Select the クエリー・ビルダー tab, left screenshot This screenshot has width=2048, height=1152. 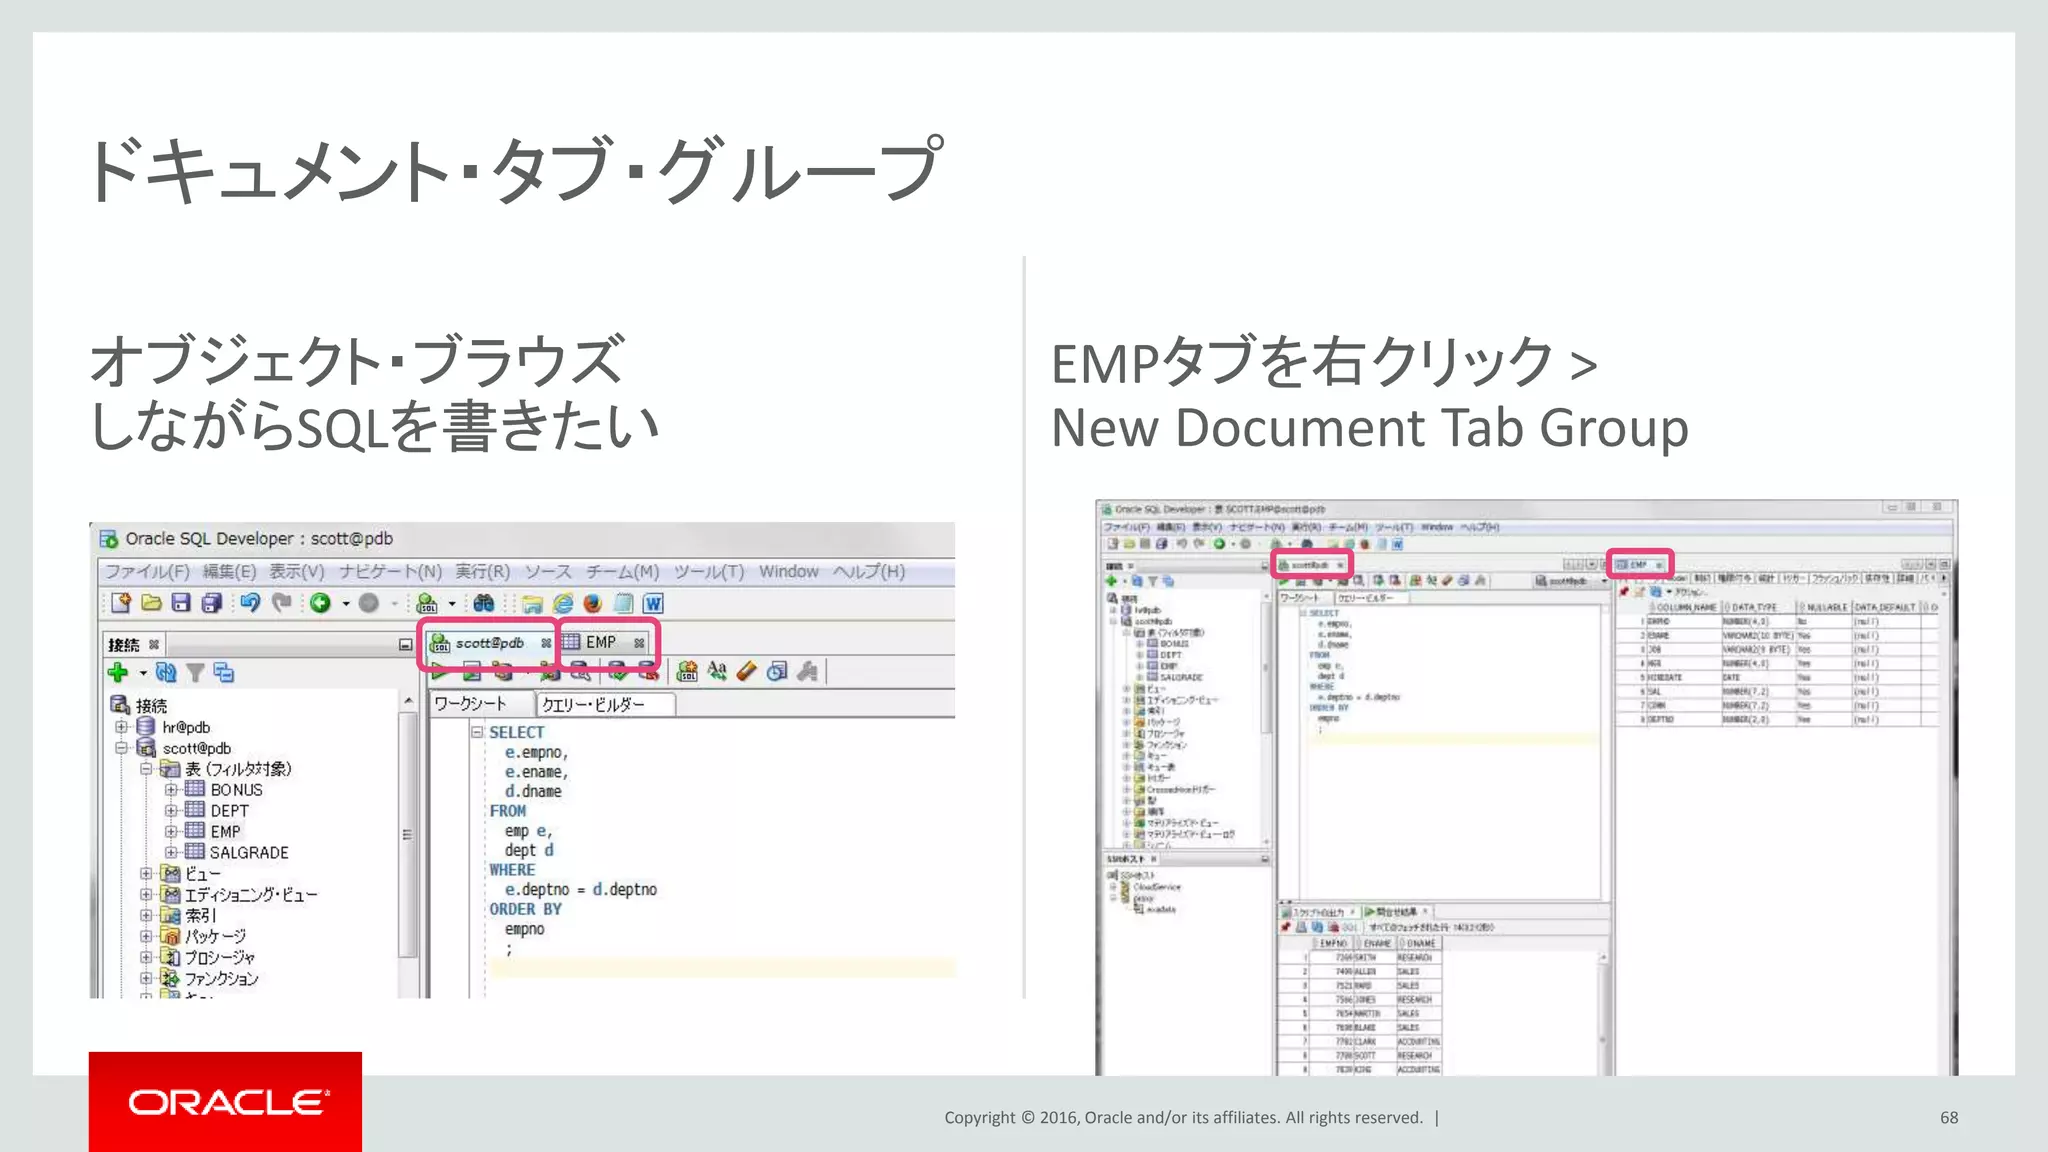[606, 705]
